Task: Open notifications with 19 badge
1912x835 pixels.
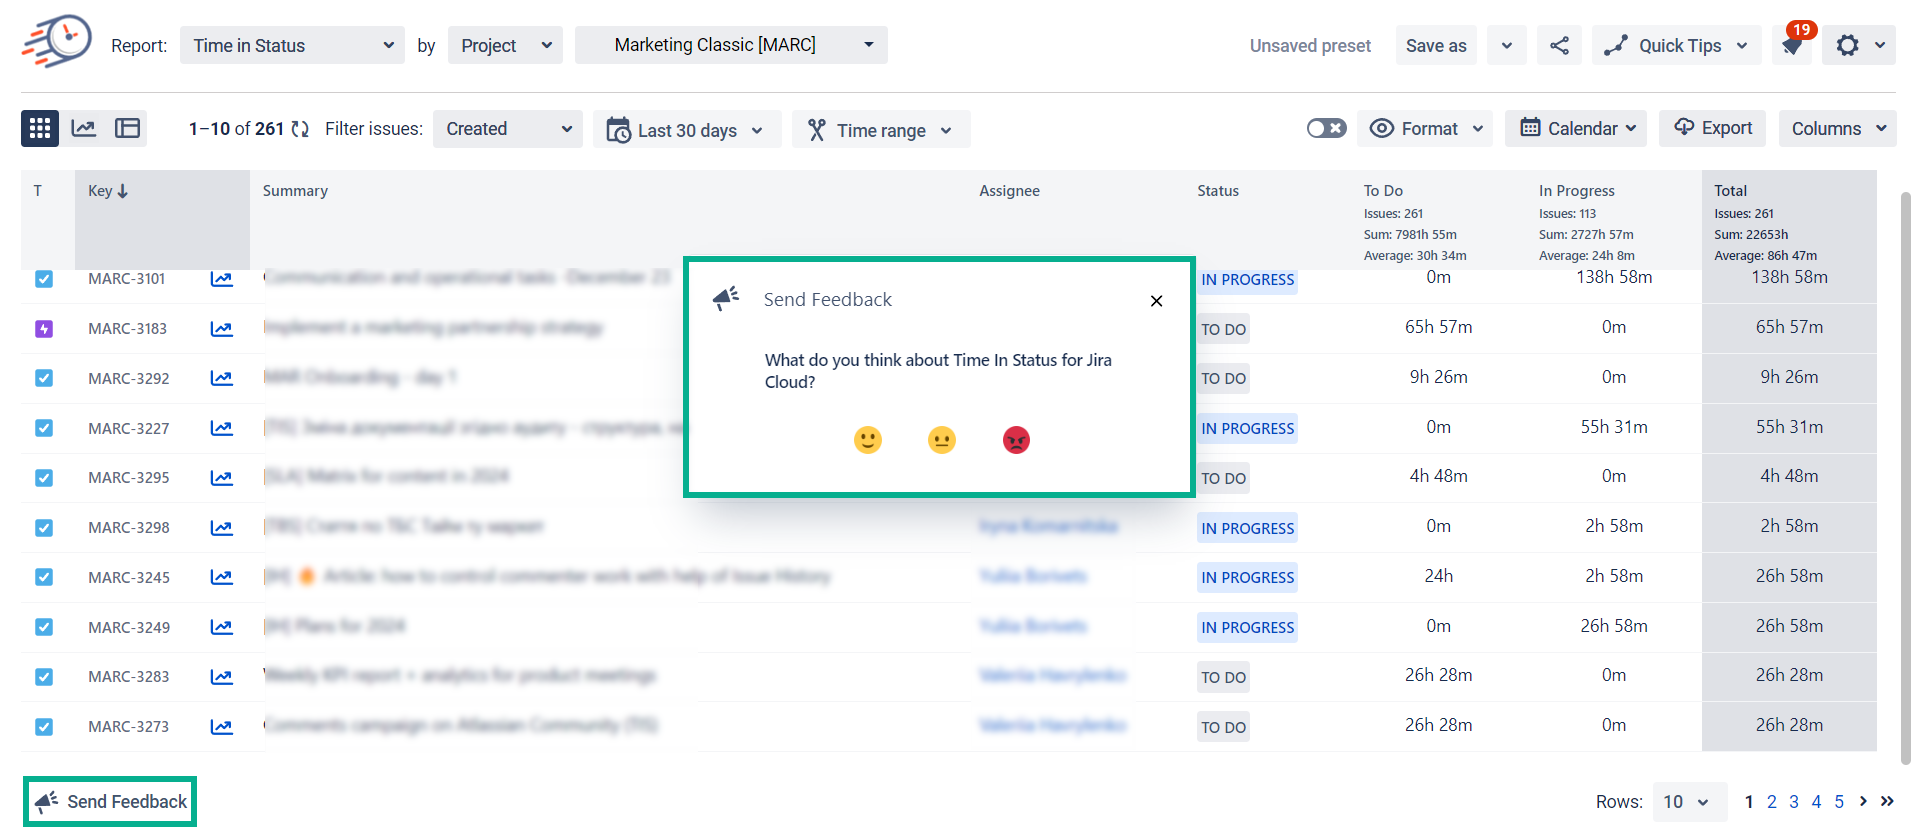Action: 1793,46
